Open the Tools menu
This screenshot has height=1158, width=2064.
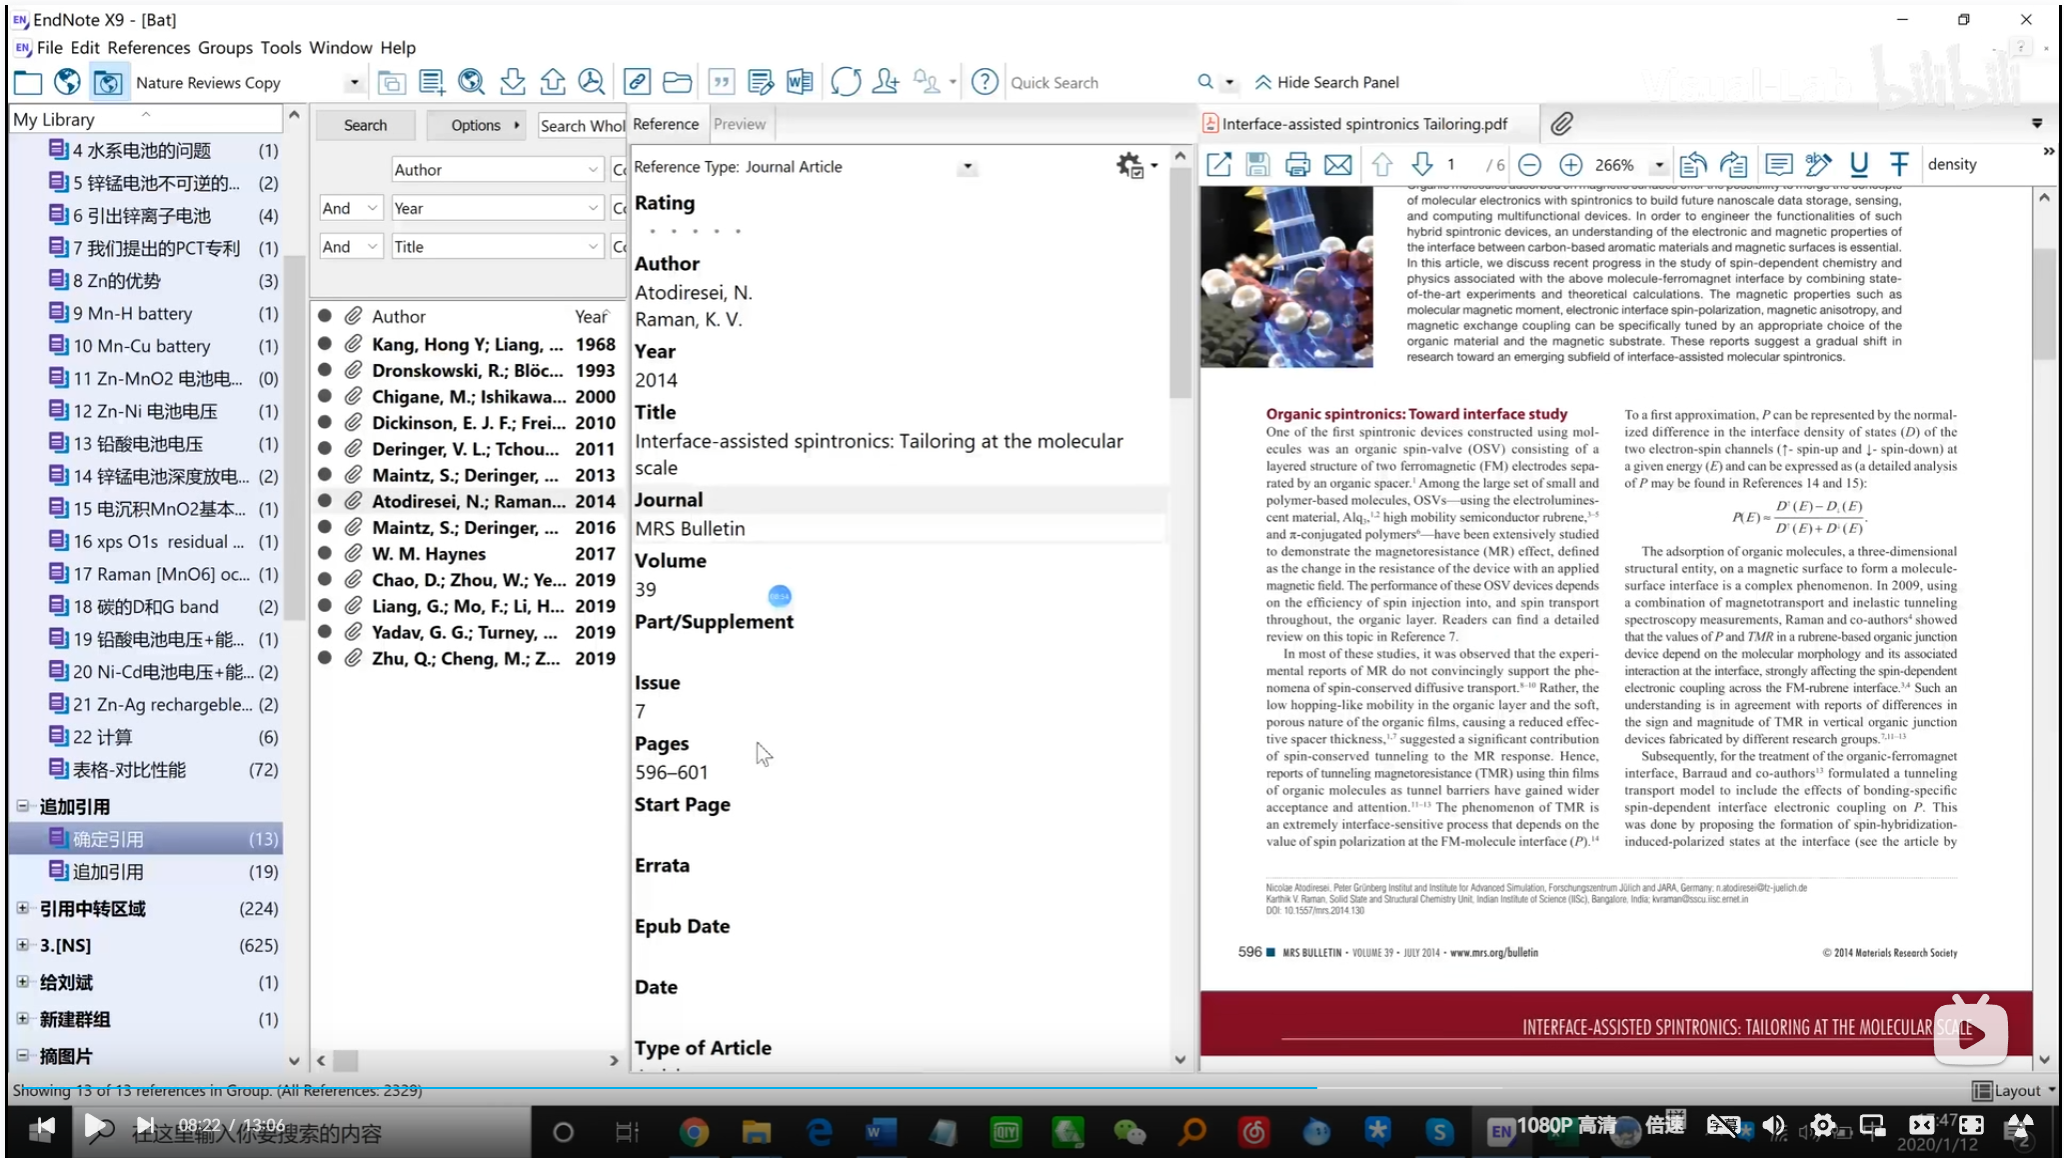coord(281,47)
